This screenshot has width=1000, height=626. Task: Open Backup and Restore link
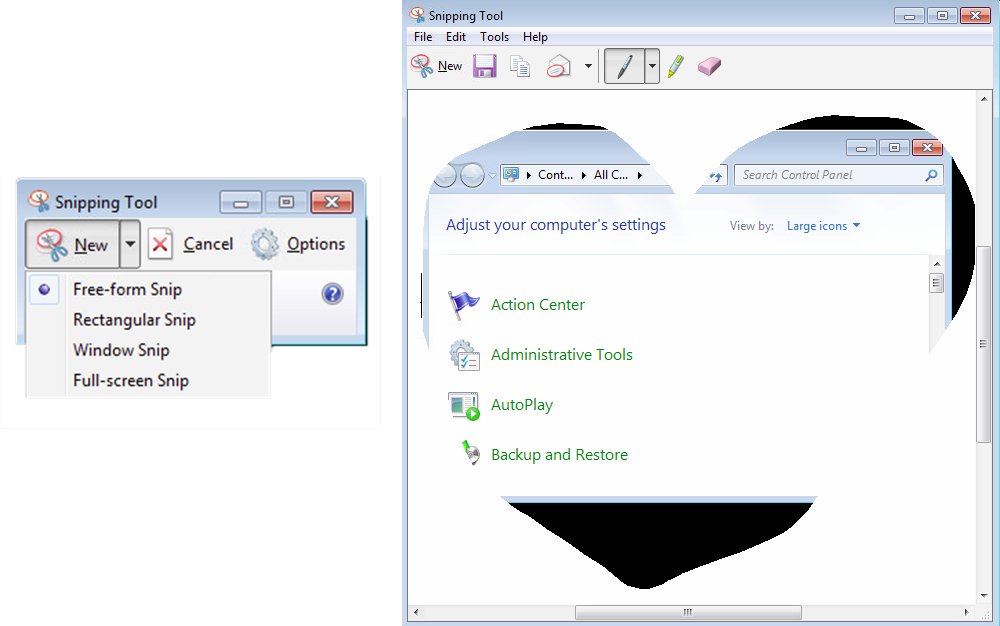[559, 455]
